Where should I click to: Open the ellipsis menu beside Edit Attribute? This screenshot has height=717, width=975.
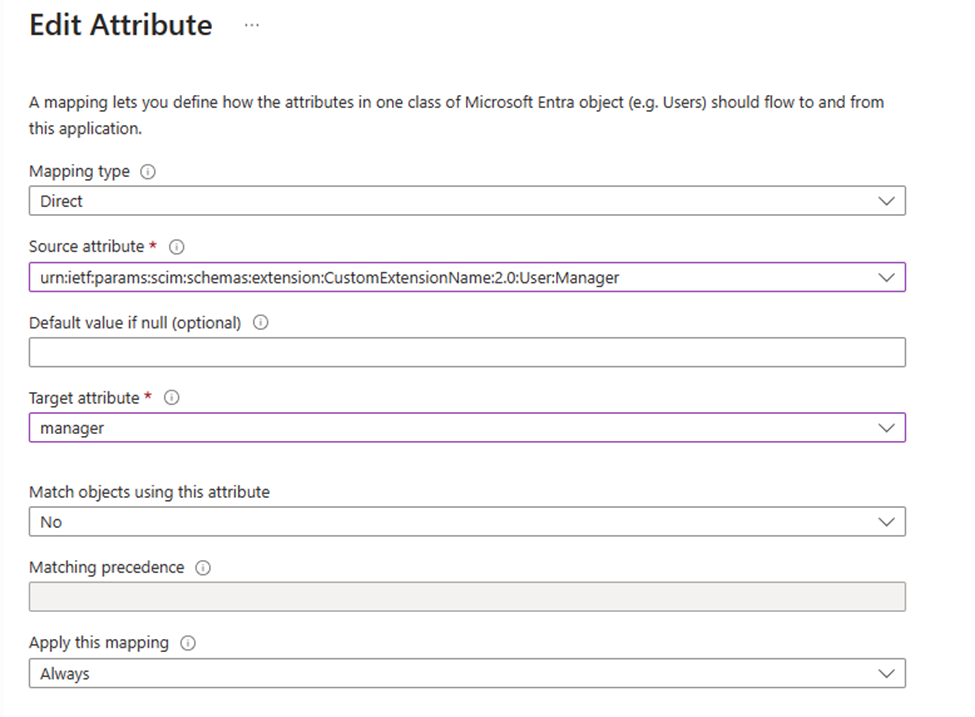[252, 26]
